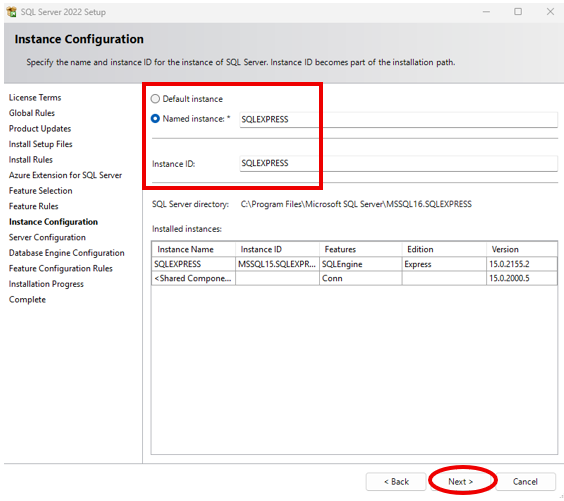Open the Global Rules step

pos(32,113)
